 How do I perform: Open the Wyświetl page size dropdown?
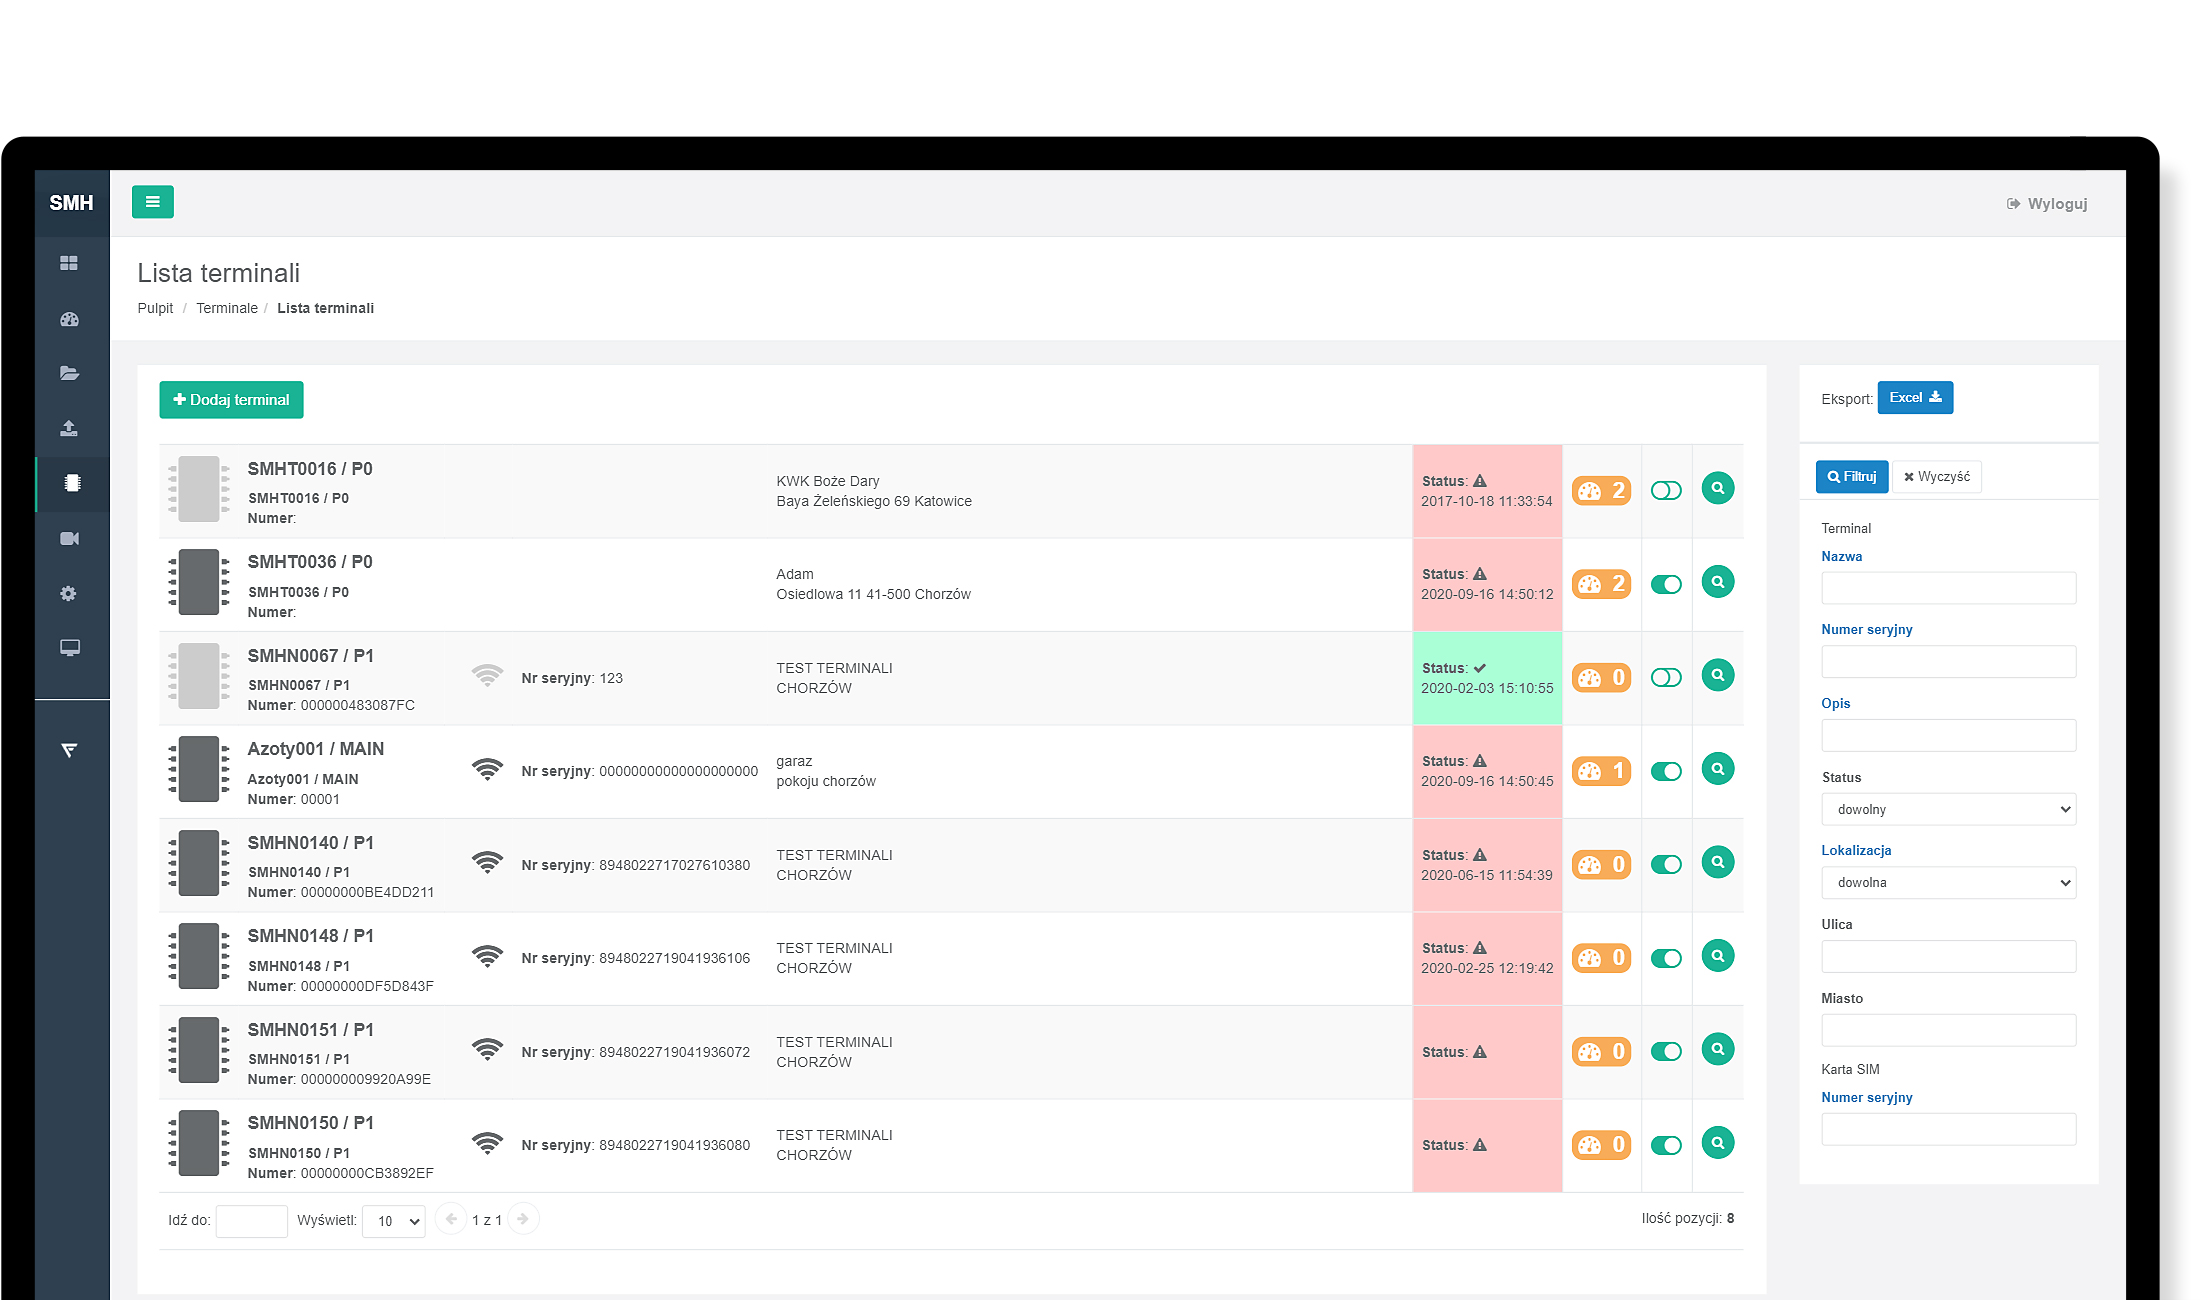(394, 1221)
